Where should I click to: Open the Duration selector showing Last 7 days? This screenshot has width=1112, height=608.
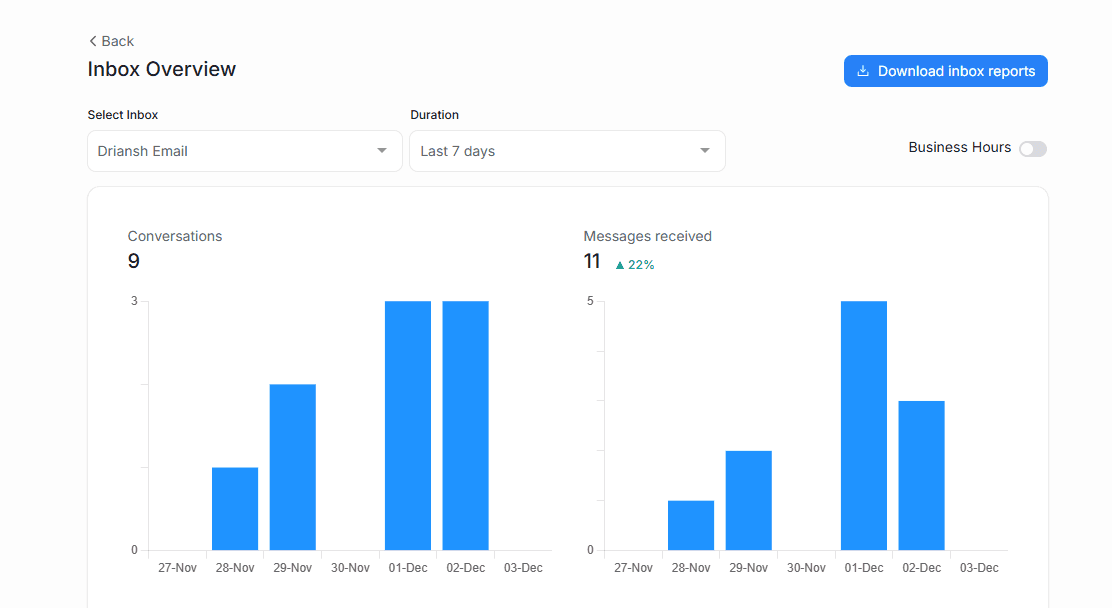567,150
